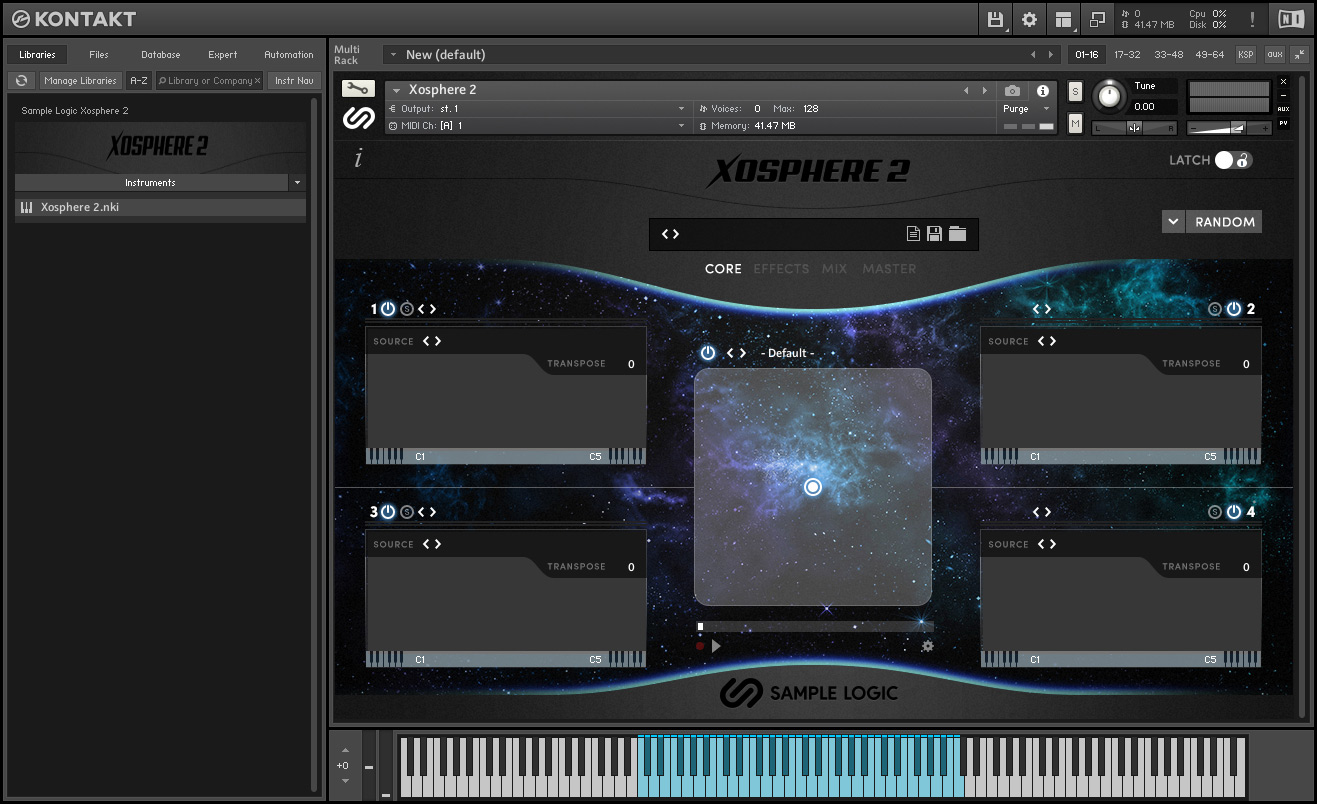Open Kontakt options gear icon
Viewport: 1317px width, 804px height.
pos(1029,19)
